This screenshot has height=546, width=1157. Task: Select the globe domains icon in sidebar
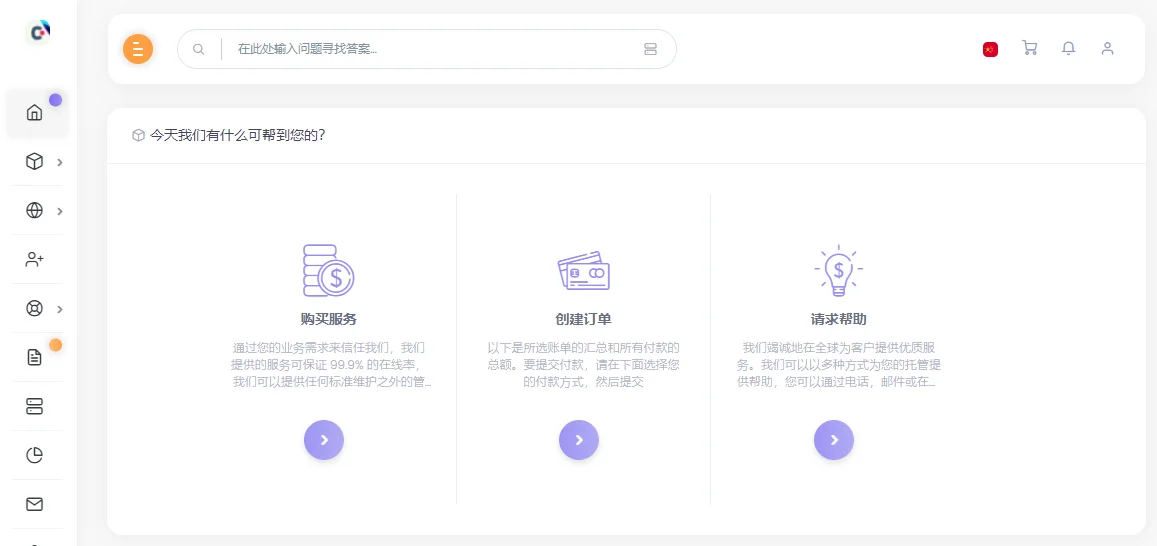[x=35, y=210]
